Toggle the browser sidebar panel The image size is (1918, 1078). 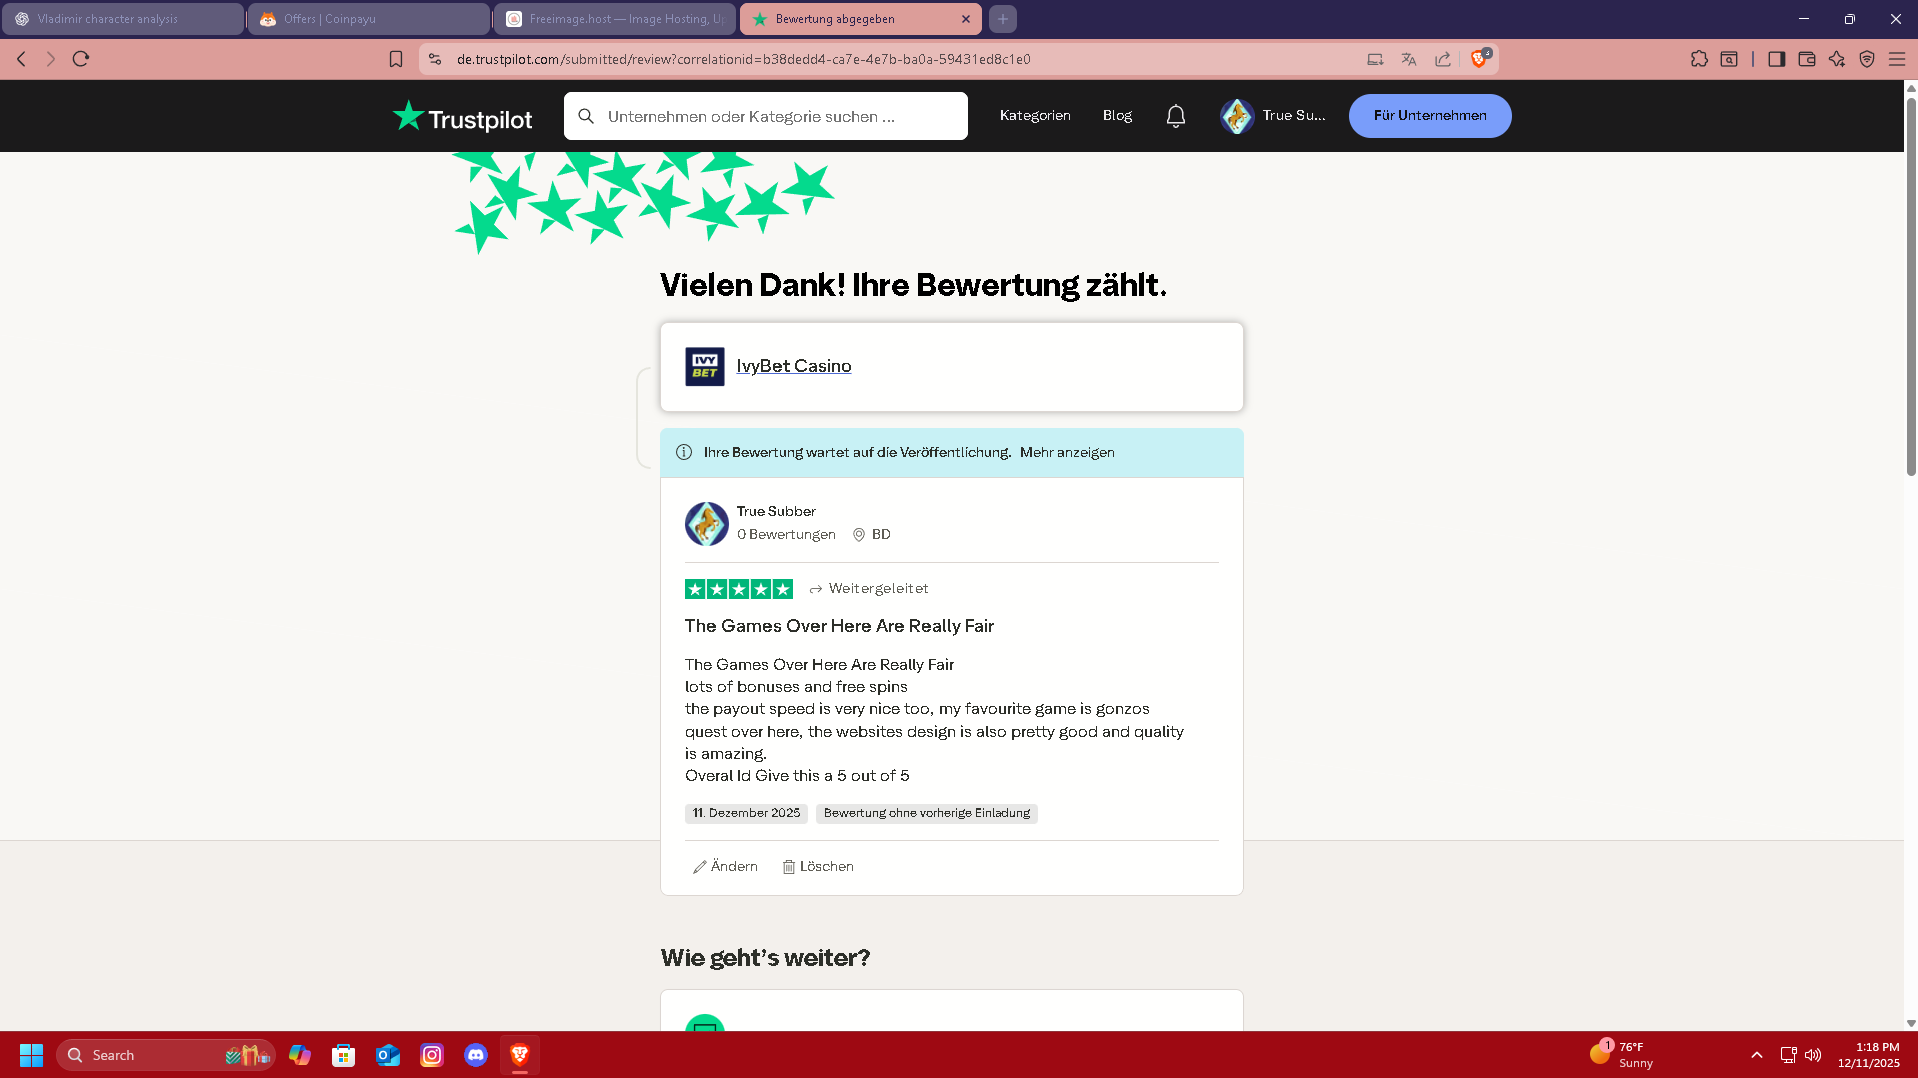point(1777,59)
